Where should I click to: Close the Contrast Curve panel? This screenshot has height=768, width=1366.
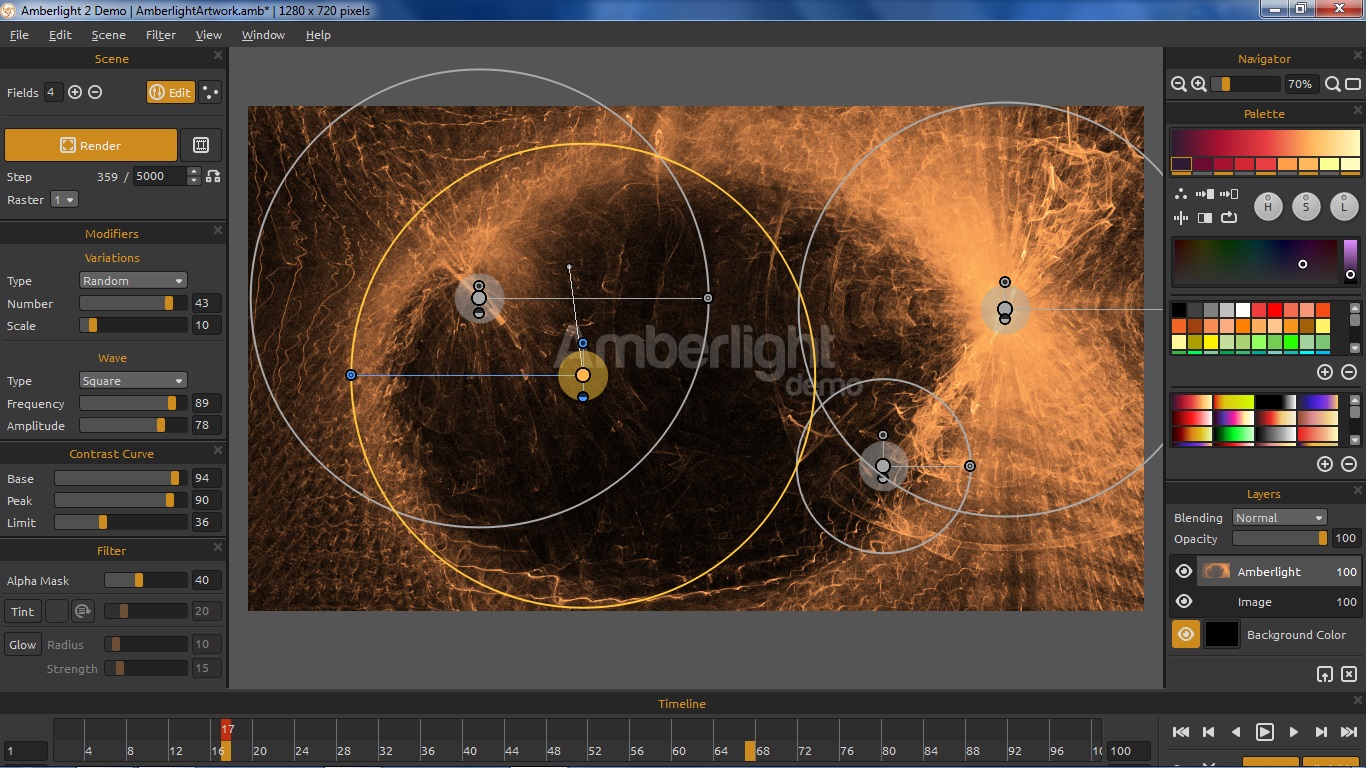tap(218, 451)
